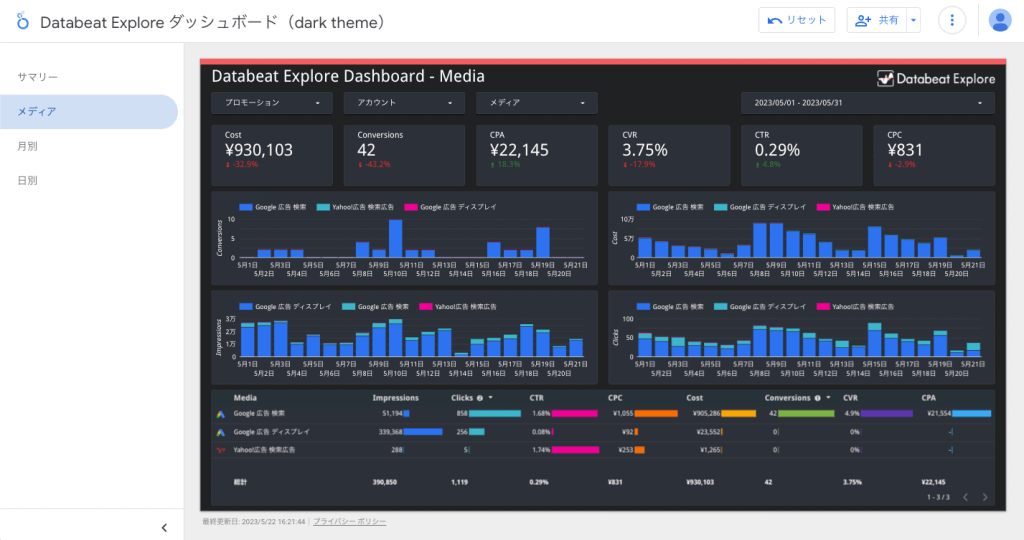This screenshot has width=1024, height=540.
Task: Select the メディア page in sidebar
Action: click(x=89, y=112)
